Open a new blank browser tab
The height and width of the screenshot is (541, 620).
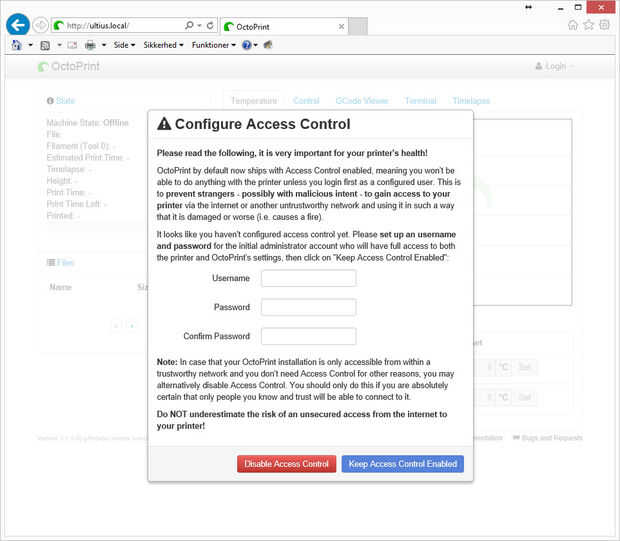click(358, 26)
